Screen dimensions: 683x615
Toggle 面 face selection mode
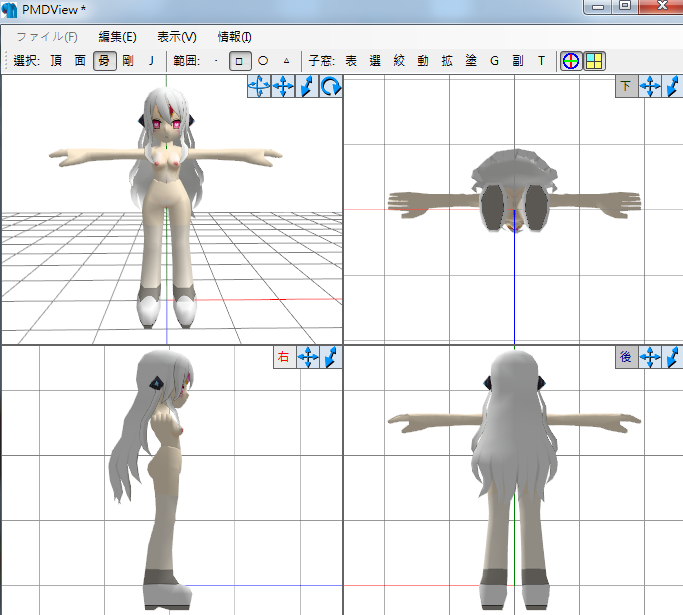pyautogui.click(x=80, y=61)
